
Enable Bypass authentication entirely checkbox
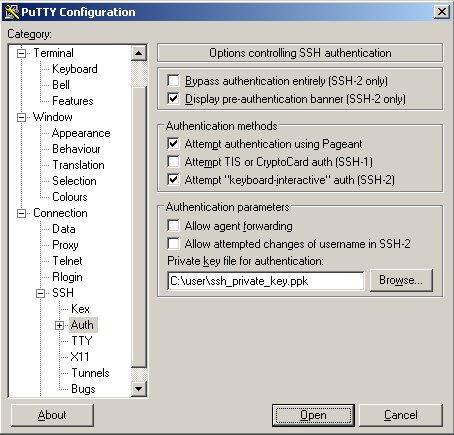[173, 81]
